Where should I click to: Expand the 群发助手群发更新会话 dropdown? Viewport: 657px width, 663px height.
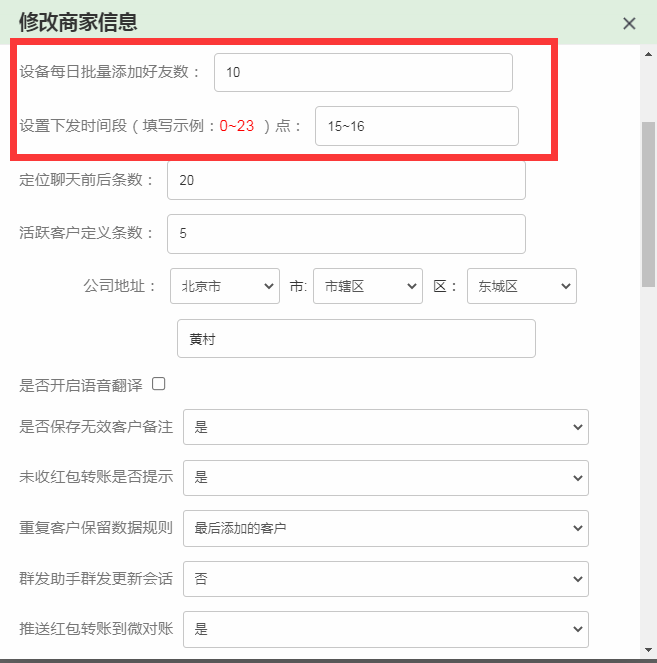385,579
